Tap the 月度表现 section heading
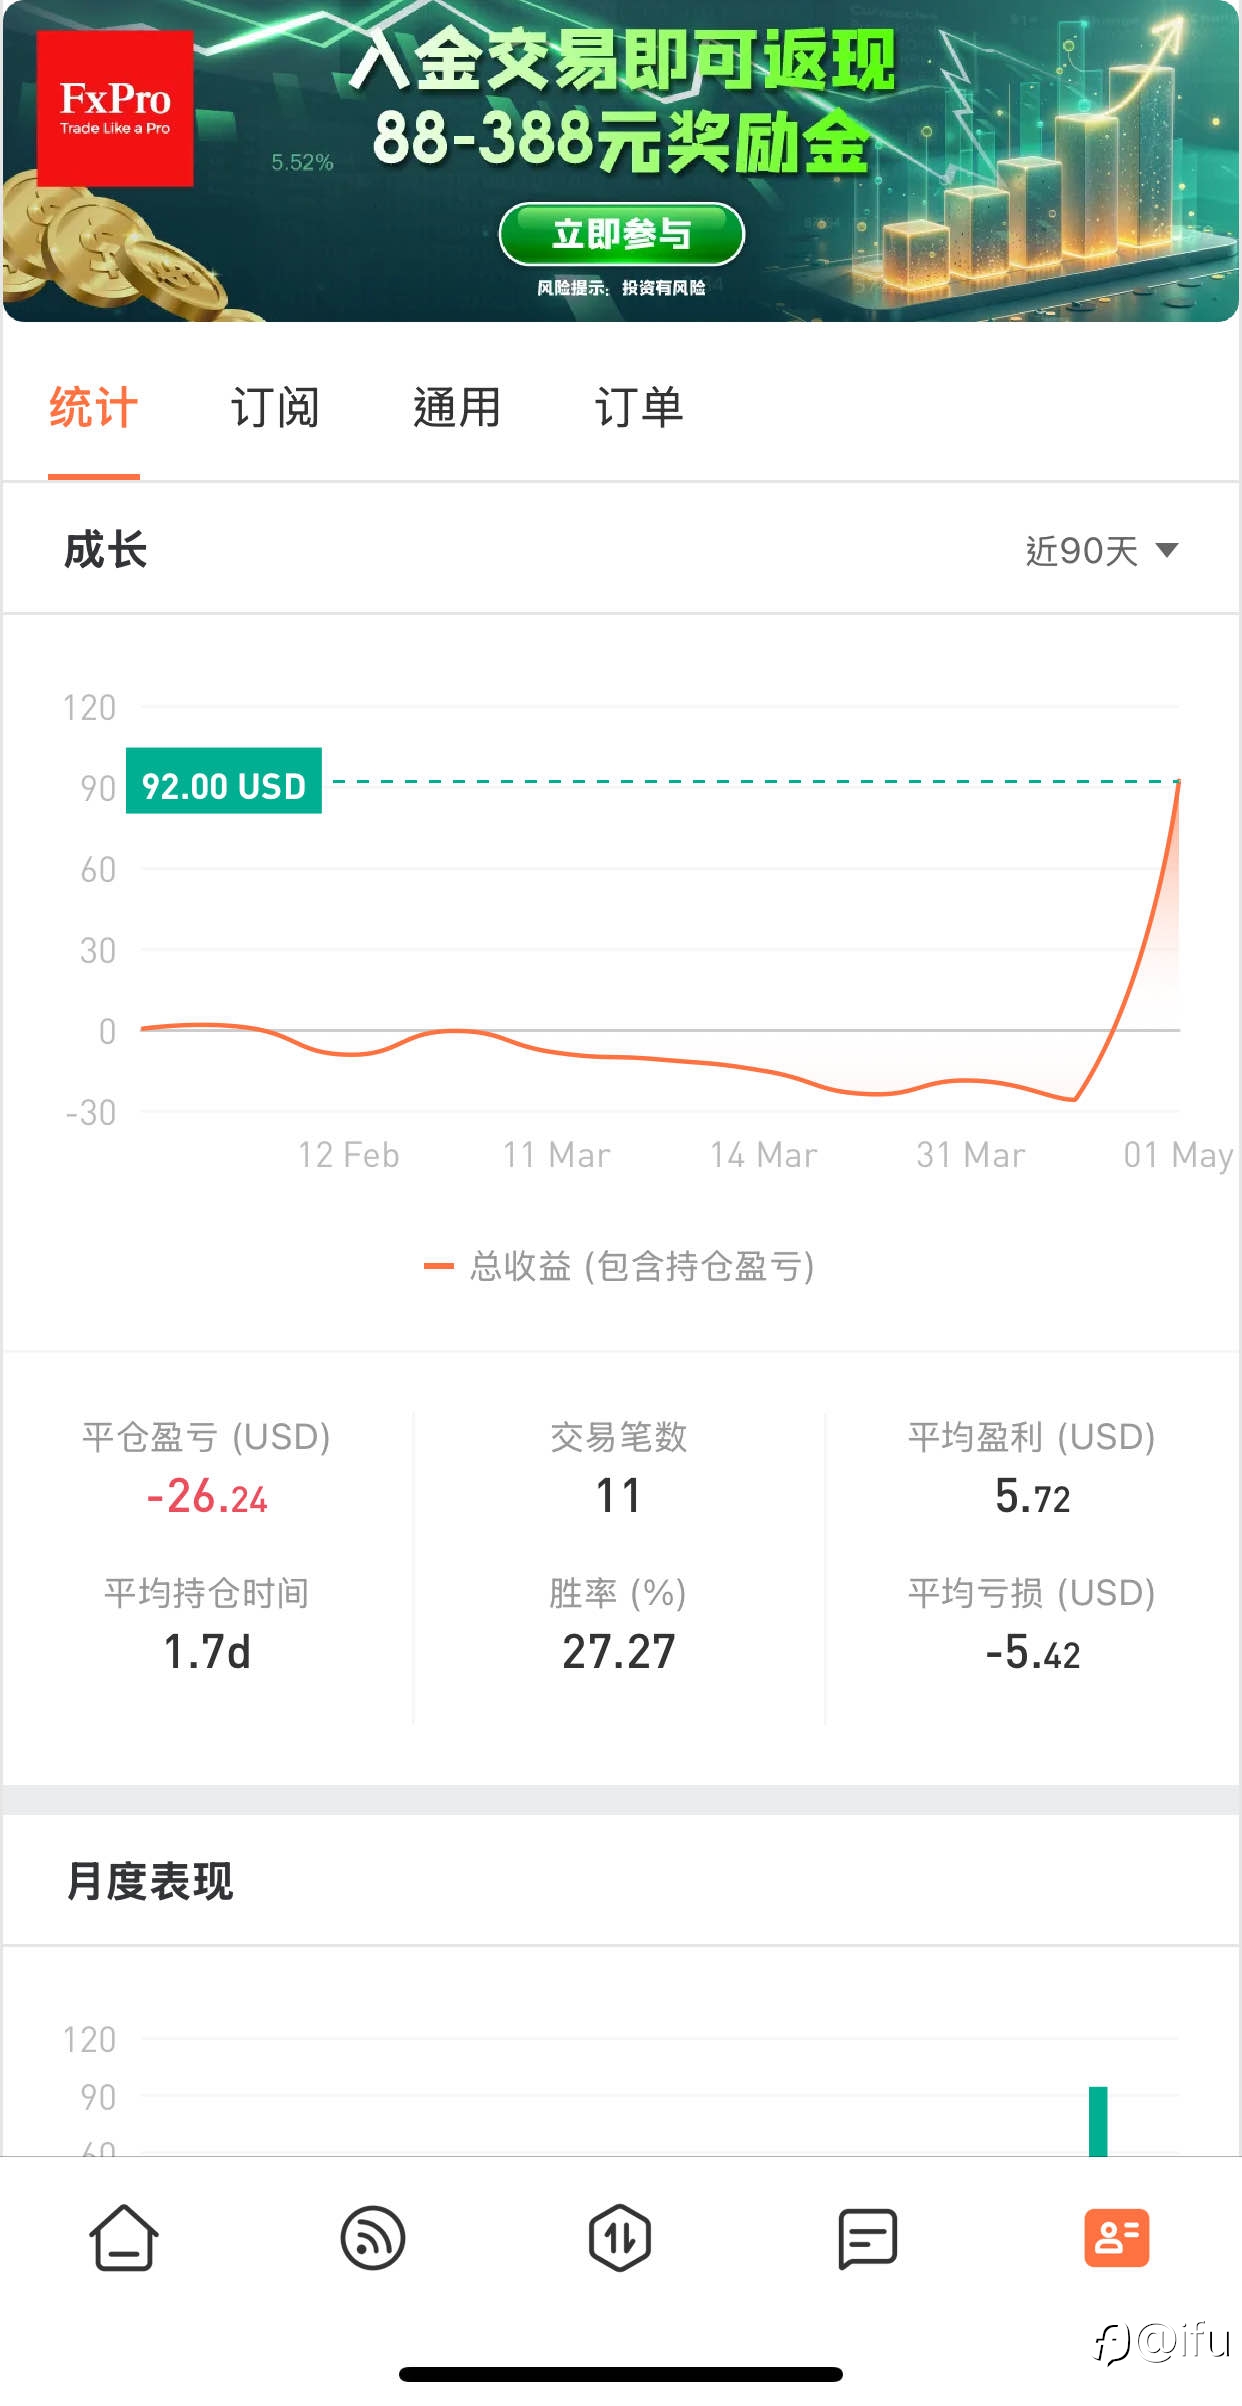Screen dimensions: 1242x2406 (150, 1881)
